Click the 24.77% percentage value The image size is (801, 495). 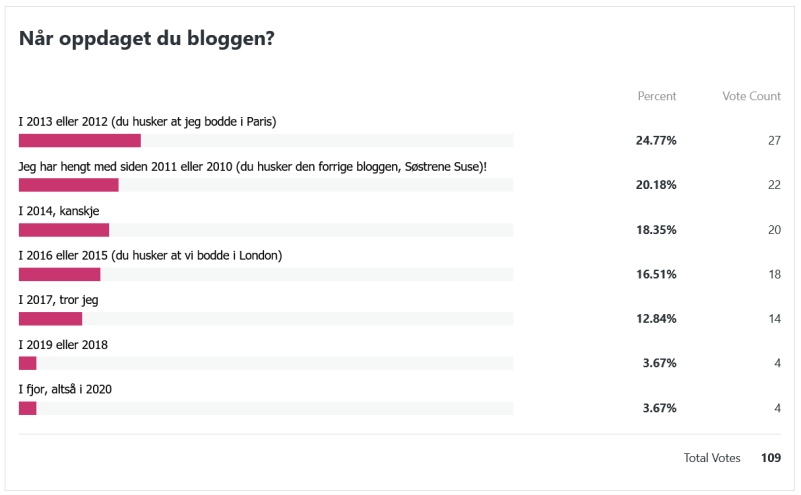(x=656, y=140)
